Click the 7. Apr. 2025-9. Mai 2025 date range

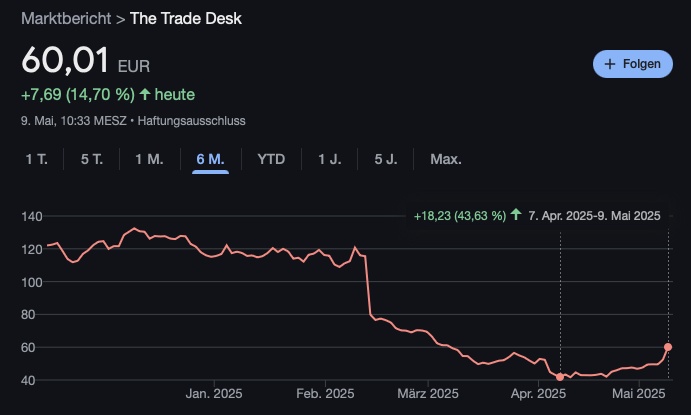tap(594, 216)
